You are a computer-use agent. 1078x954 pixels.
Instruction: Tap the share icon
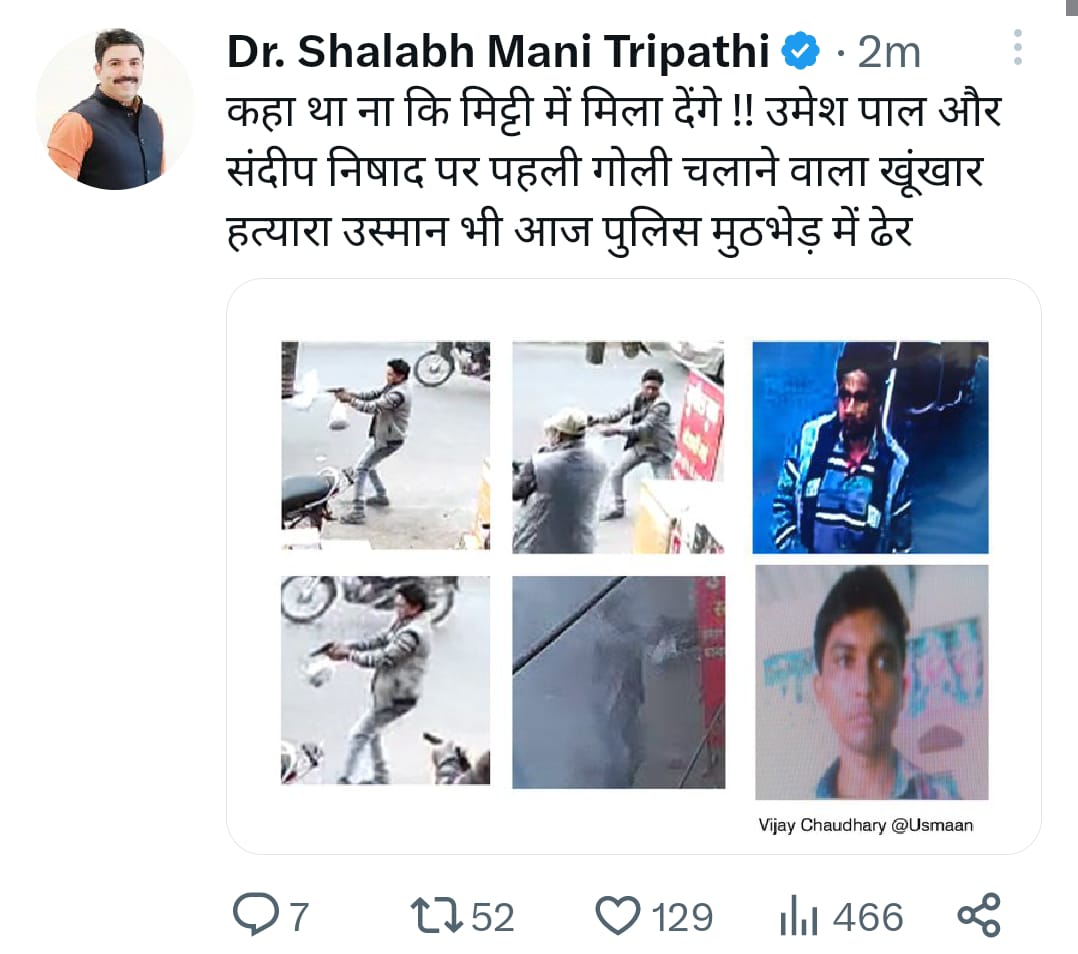point(979,916)
